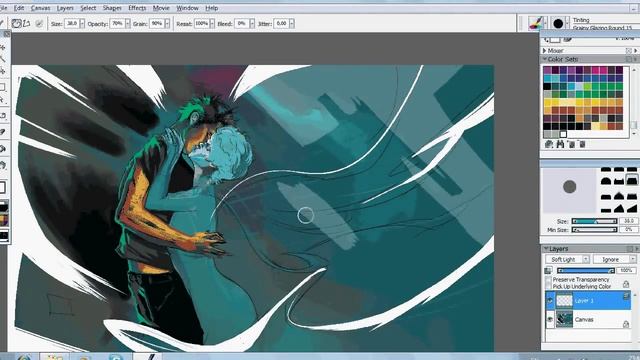
Task: Open the Window menu
Action: 187,8
